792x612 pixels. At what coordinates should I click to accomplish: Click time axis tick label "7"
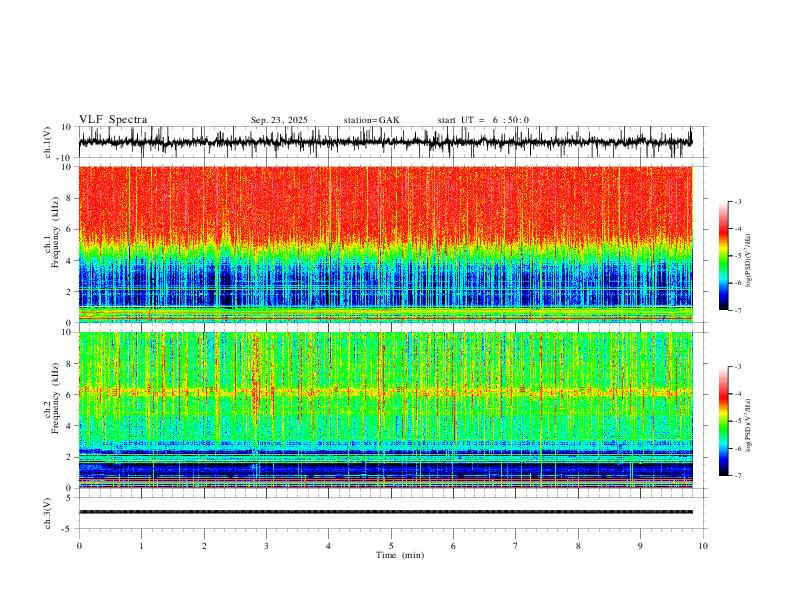click(516, 546)
